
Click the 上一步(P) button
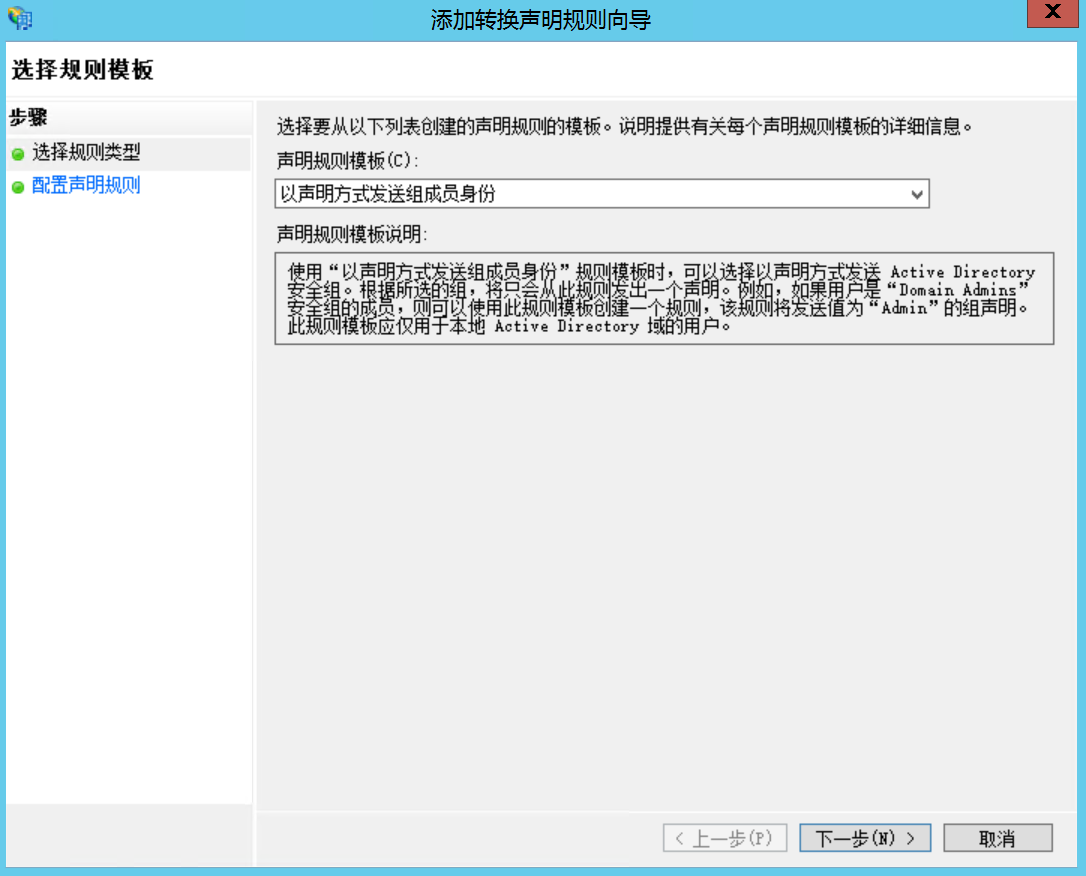724,838
